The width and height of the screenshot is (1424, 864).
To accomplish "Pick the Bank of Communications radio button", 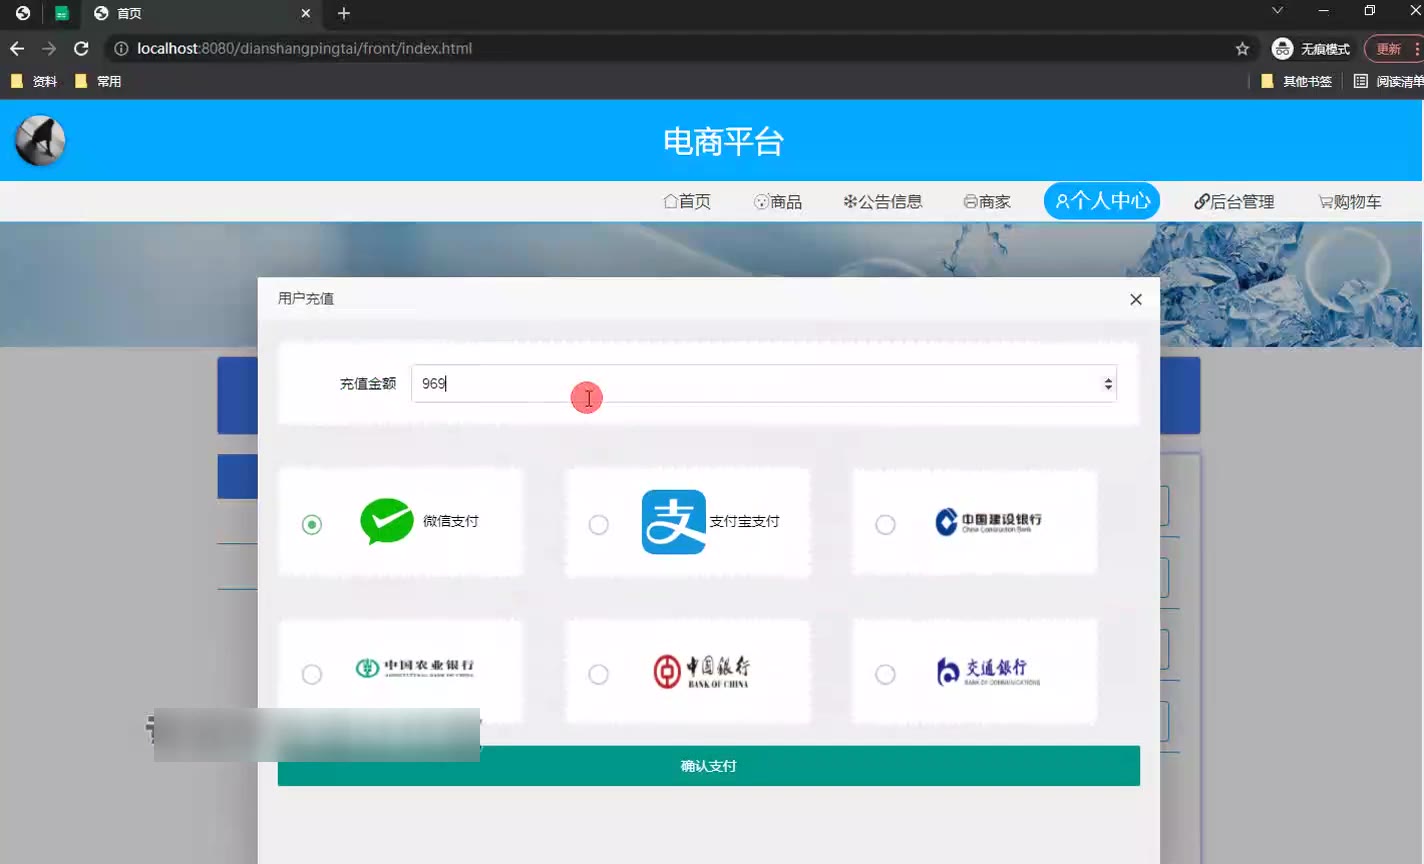I will pyautogui.click(x=885, y=674).
